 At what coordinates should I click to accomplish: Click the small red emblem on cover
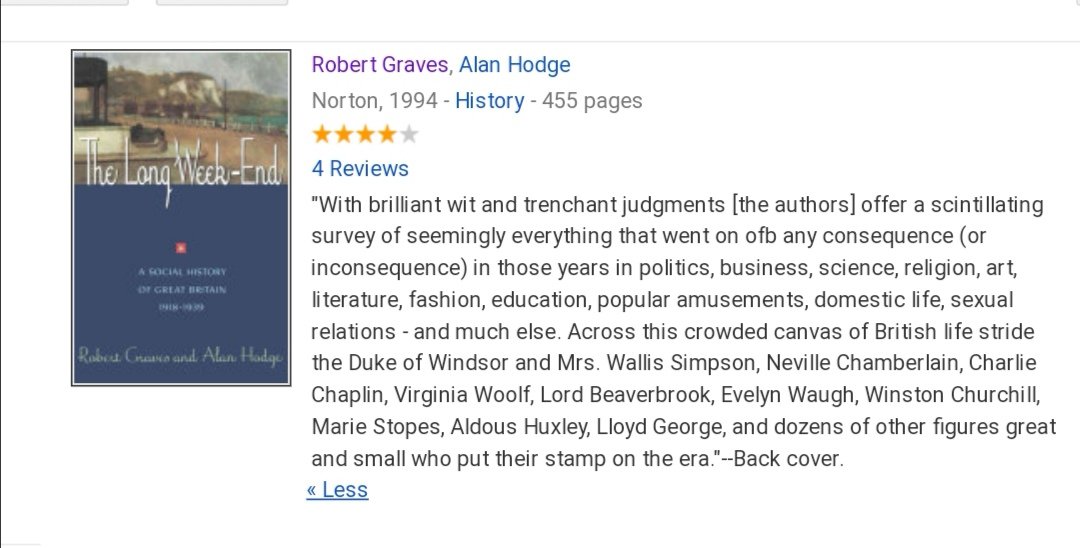181,248
